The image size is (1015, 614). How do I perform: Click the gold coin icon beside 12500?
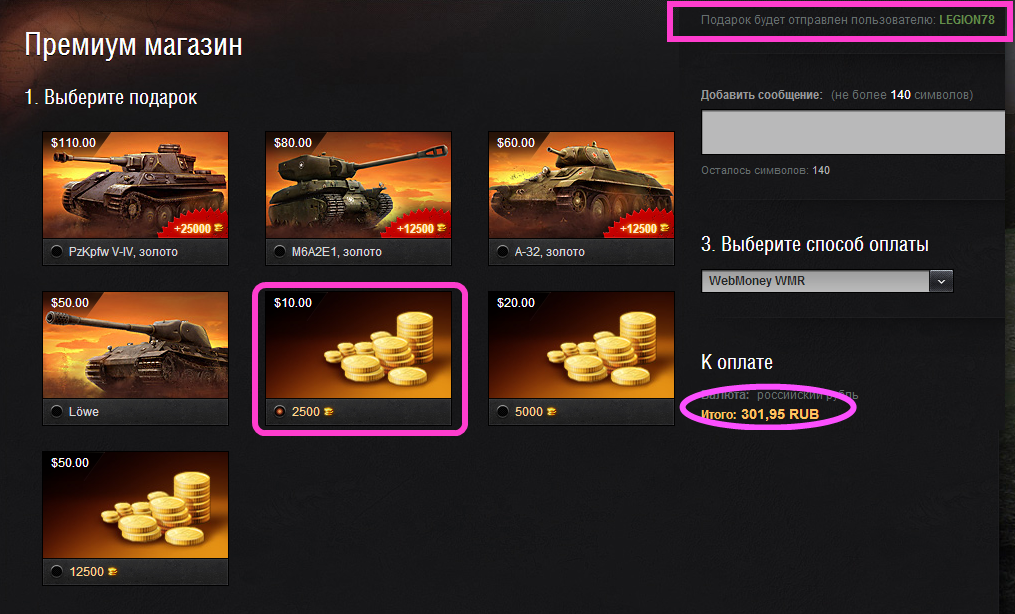pyautogui.click(x=113, y=571)
